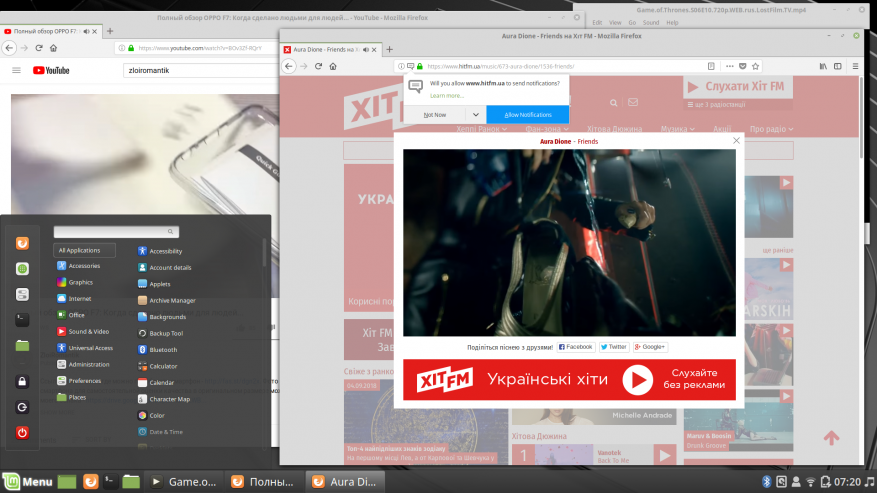
Task: Click the menu search input field
Action: (116, 232)
